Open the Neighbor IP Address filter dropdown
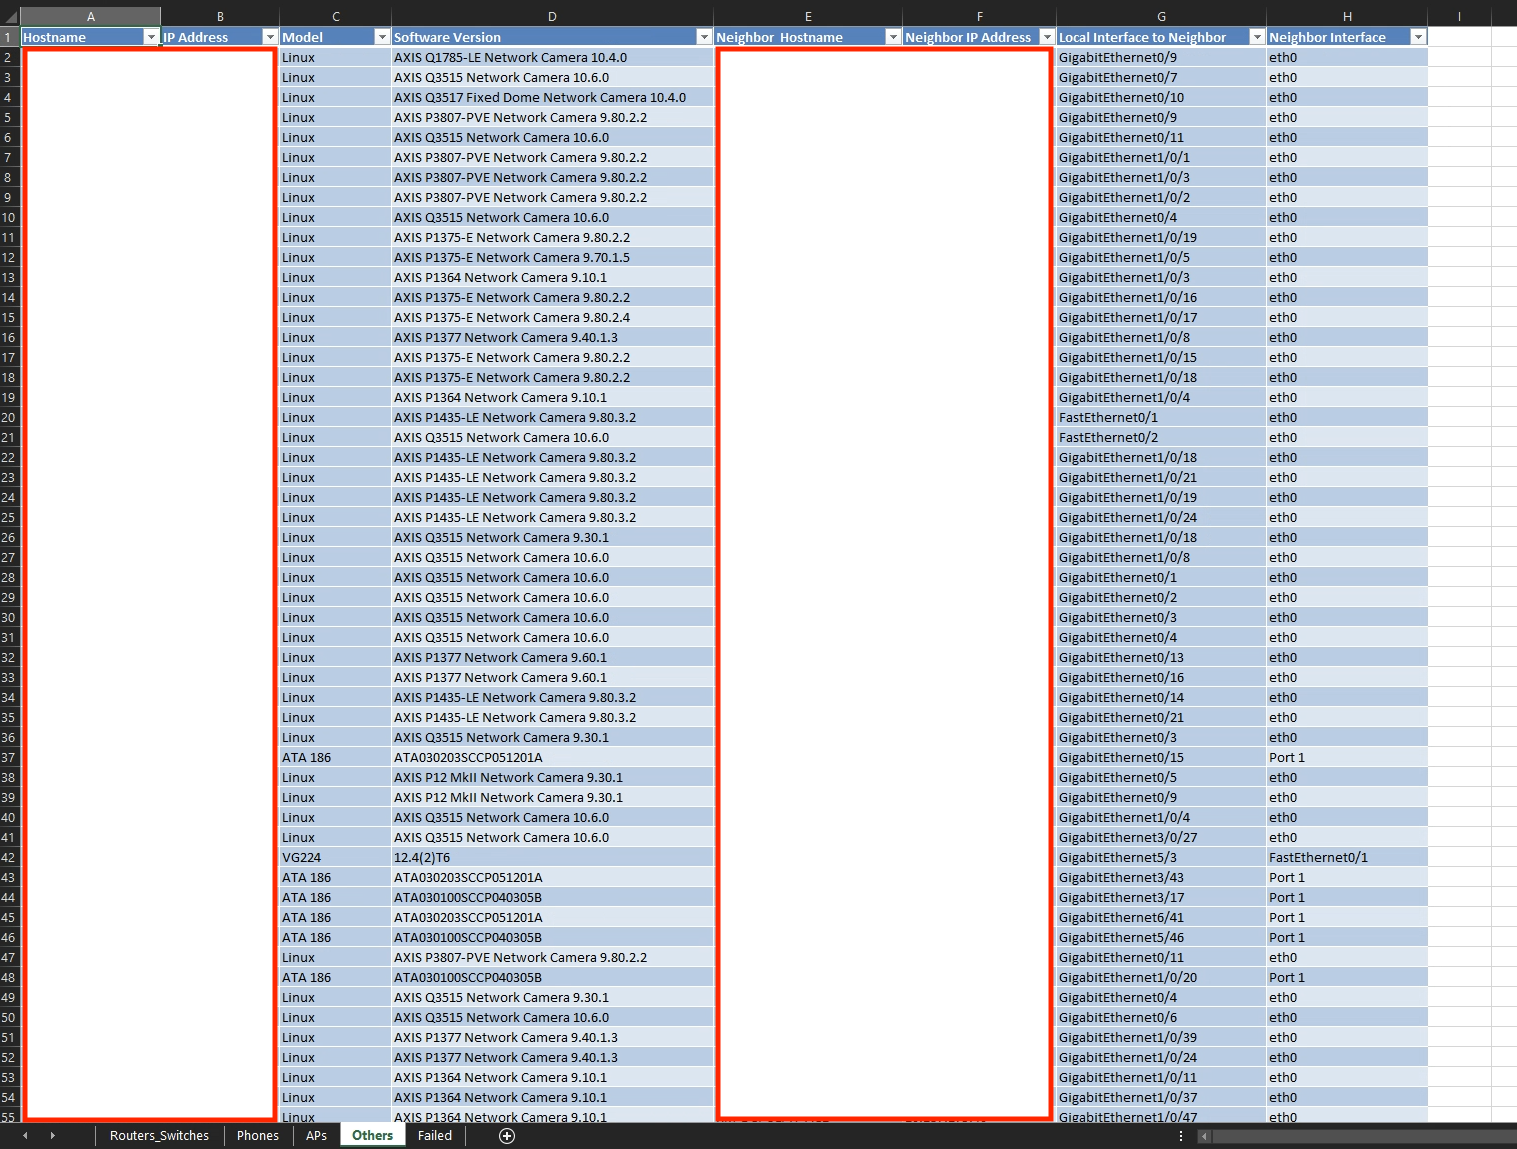The image size is (1517, 1149). (x=1046, y=37)
